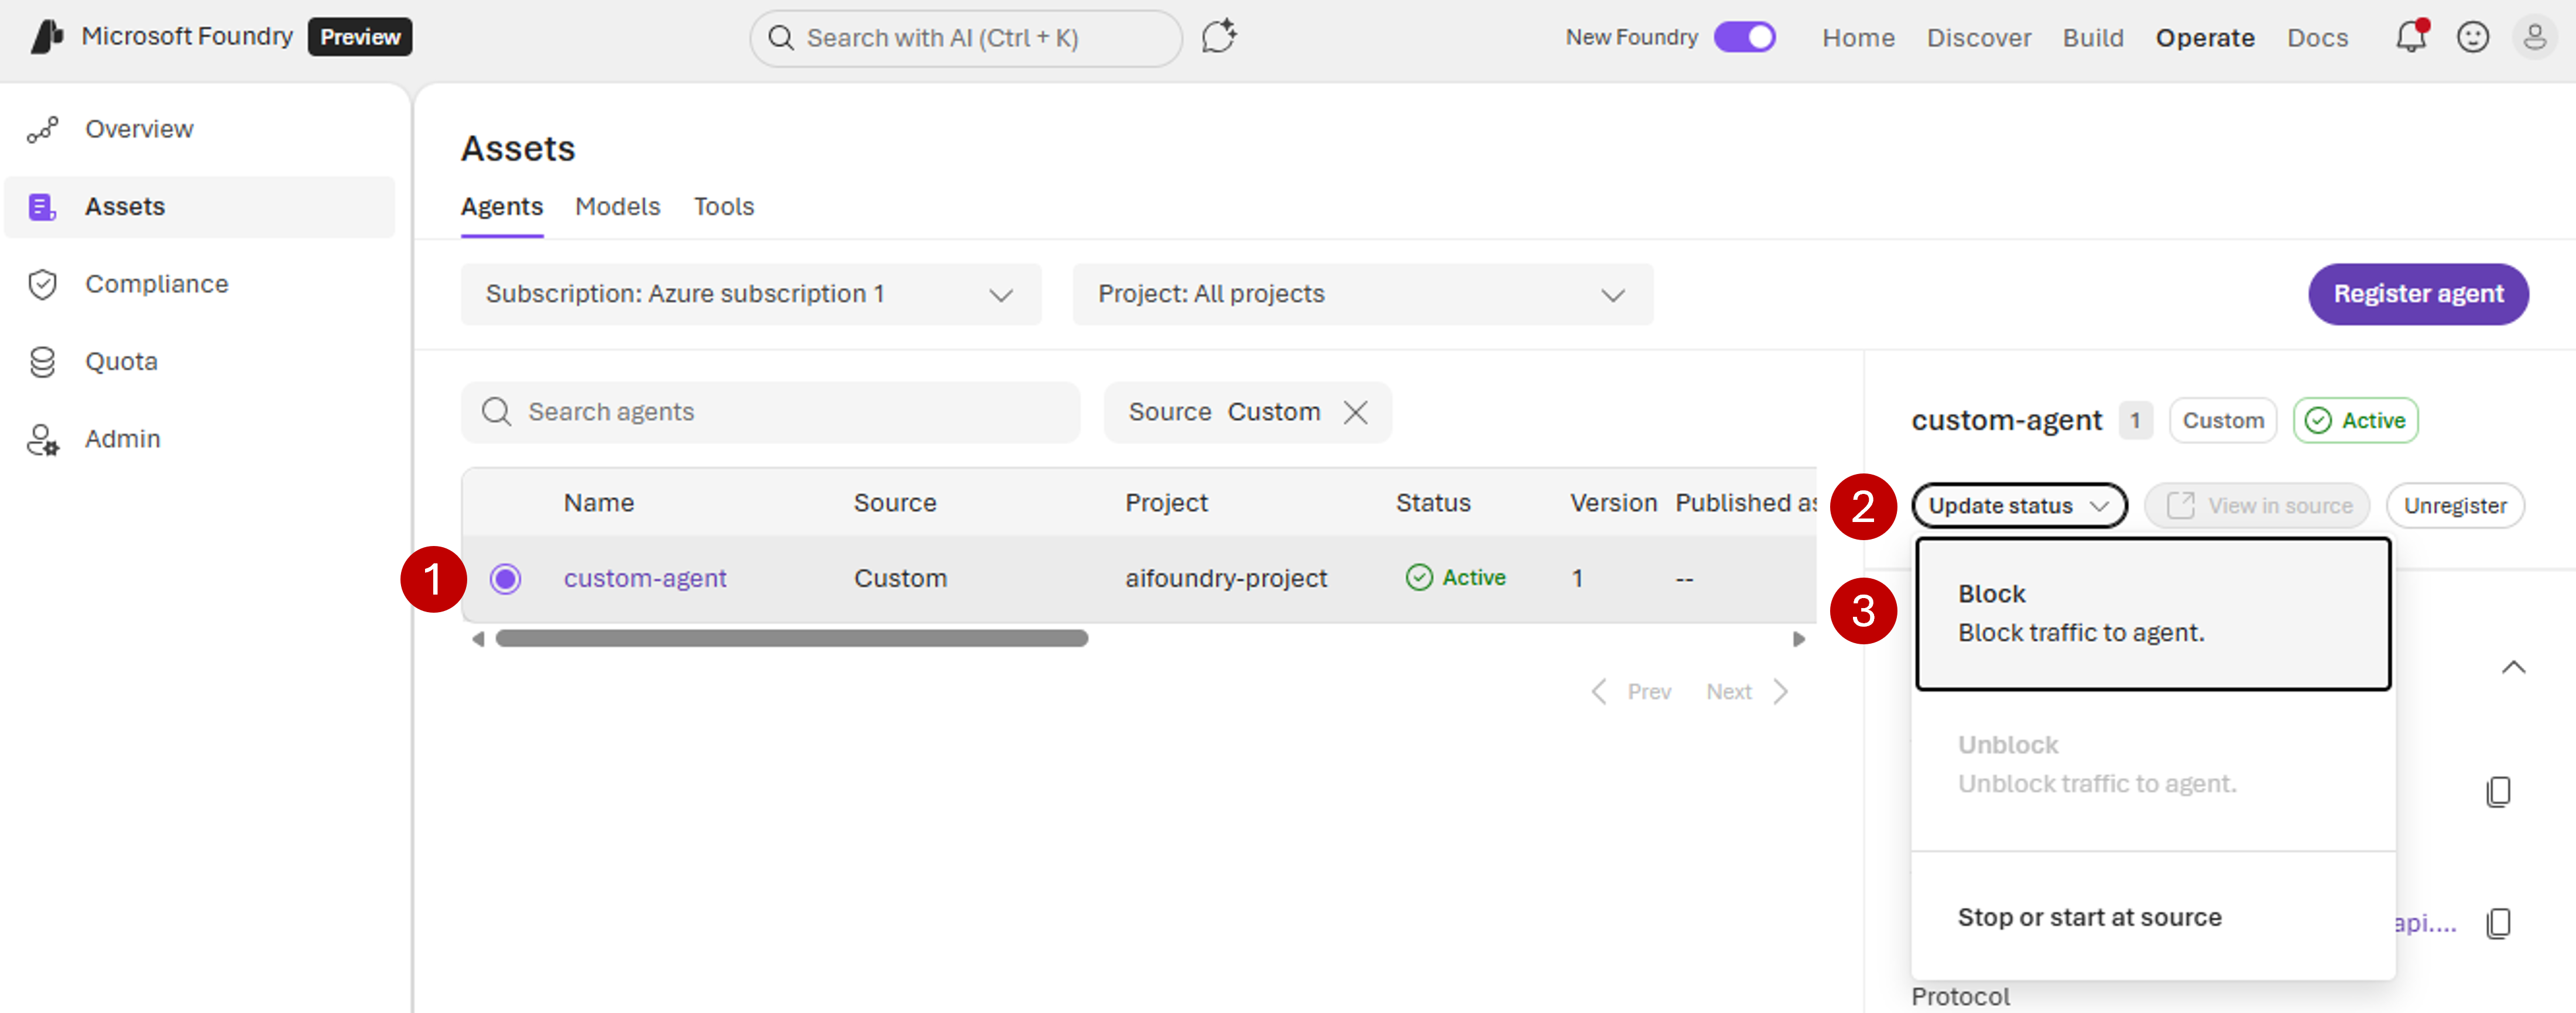Image resolution: width=2576 pixels, height=1013 pixels.
Task: Go to Home in top navigation
Action: (x=1858, y=38)
